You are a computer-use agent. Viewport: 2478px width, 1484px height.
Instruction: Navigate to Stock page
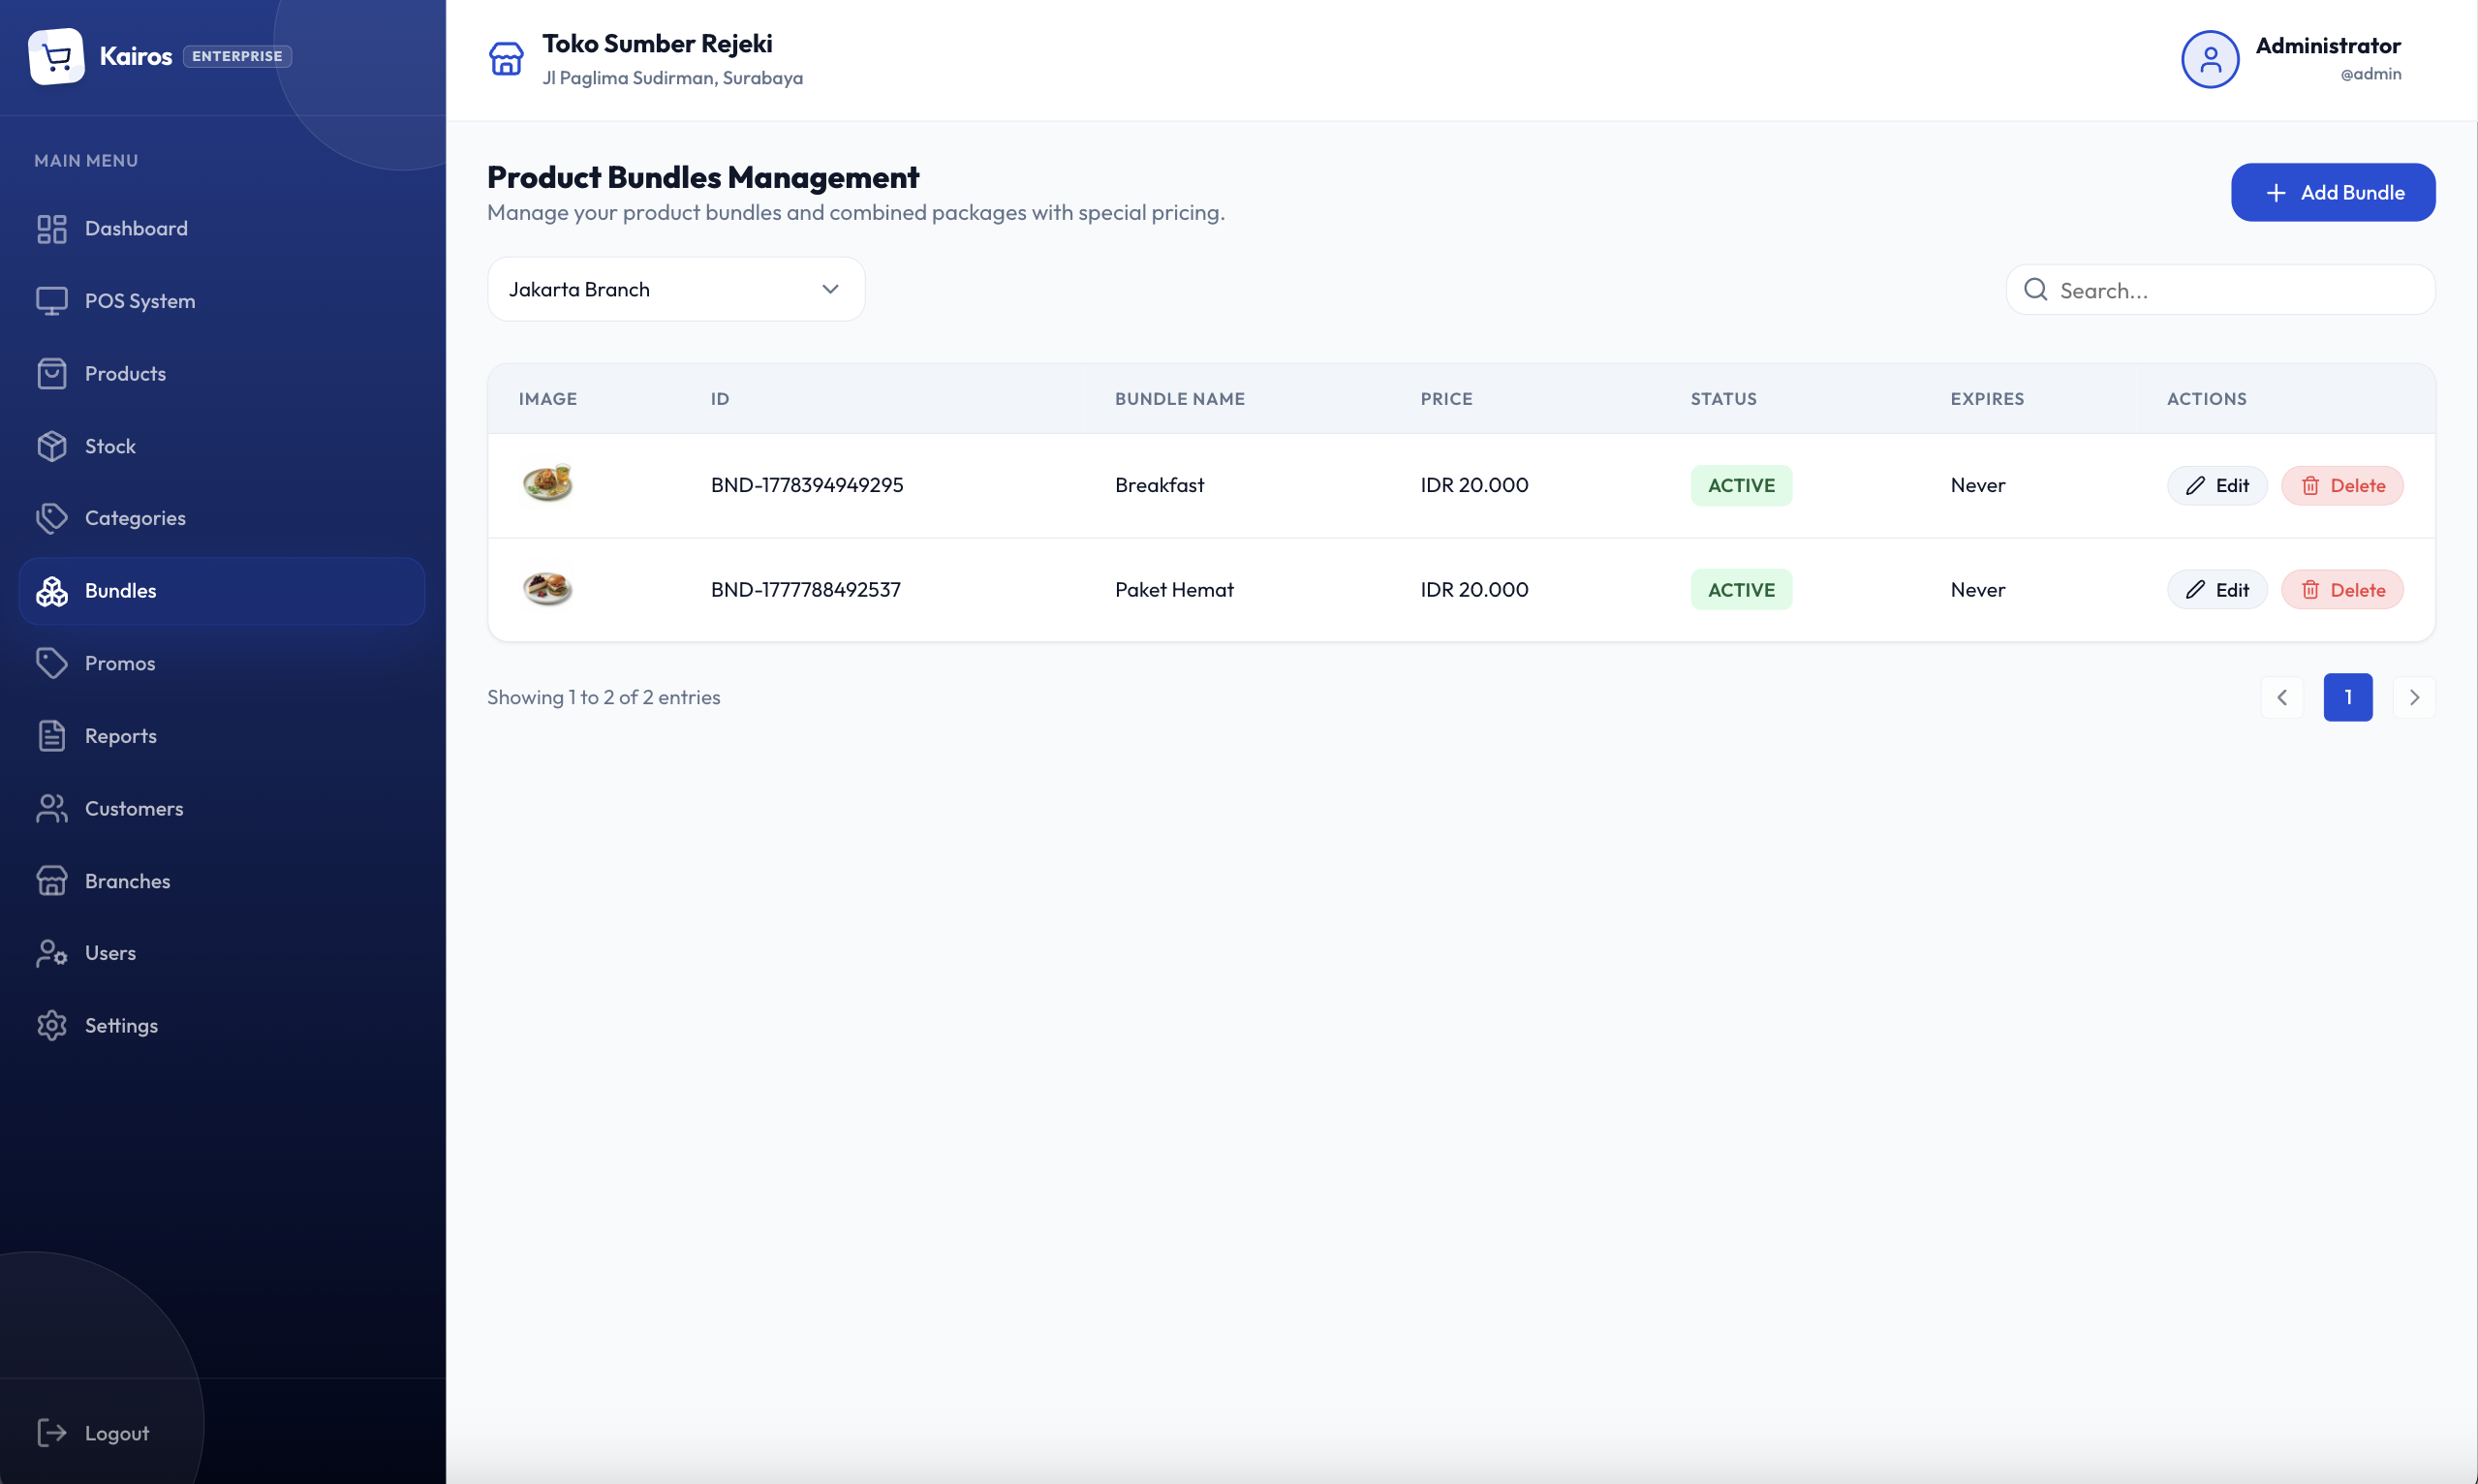click(222, 446)
